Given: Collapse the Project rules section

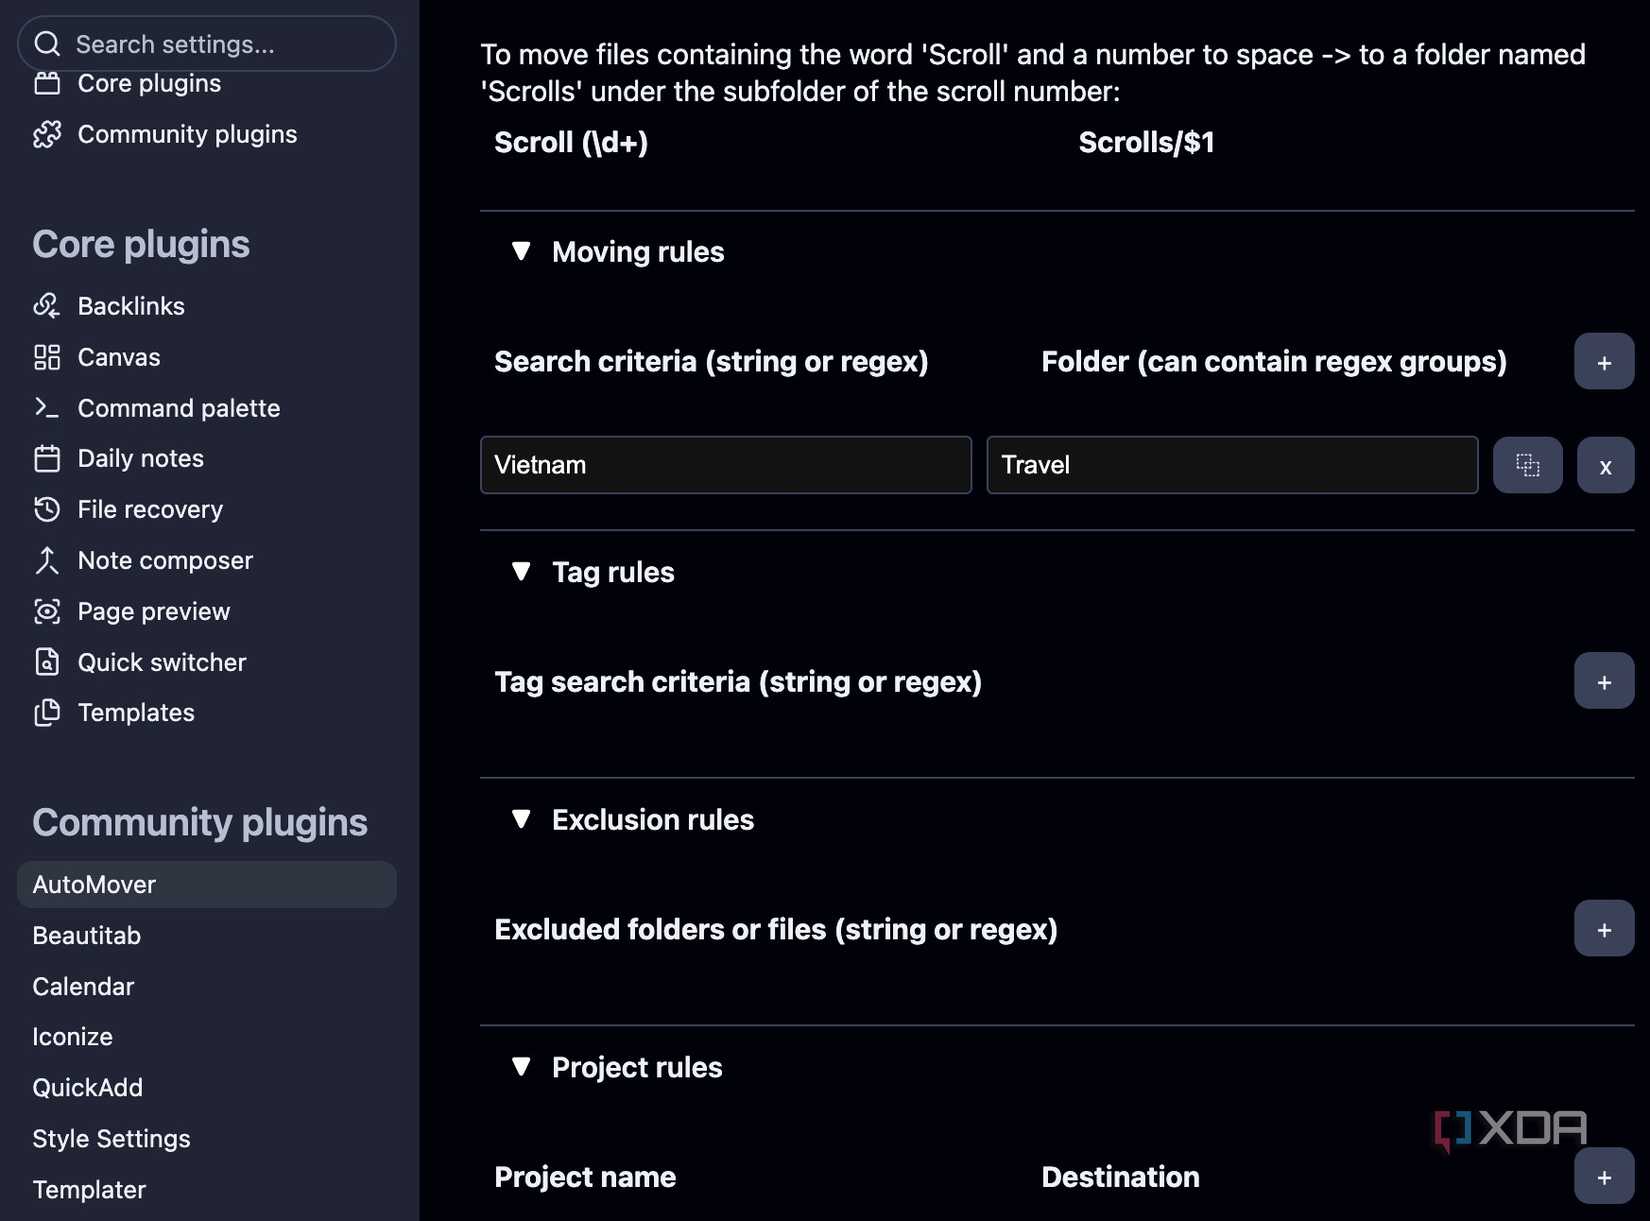Looking at the screenshot, I should pos(521,1067).
